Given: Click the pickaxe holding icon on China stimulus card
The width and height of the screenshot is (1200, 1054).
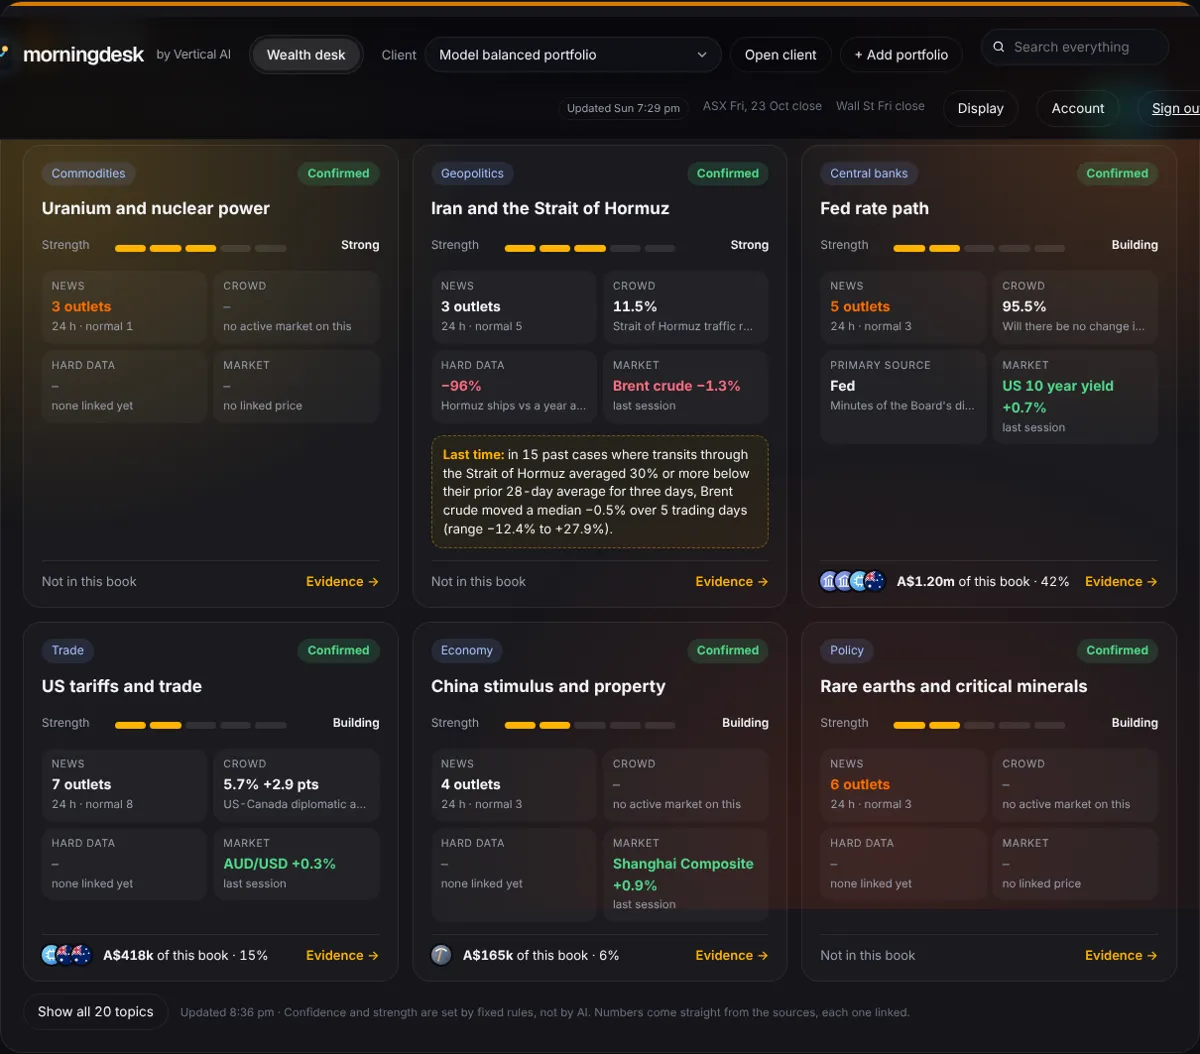Looking at the screenshot, I should coord(441,955).
